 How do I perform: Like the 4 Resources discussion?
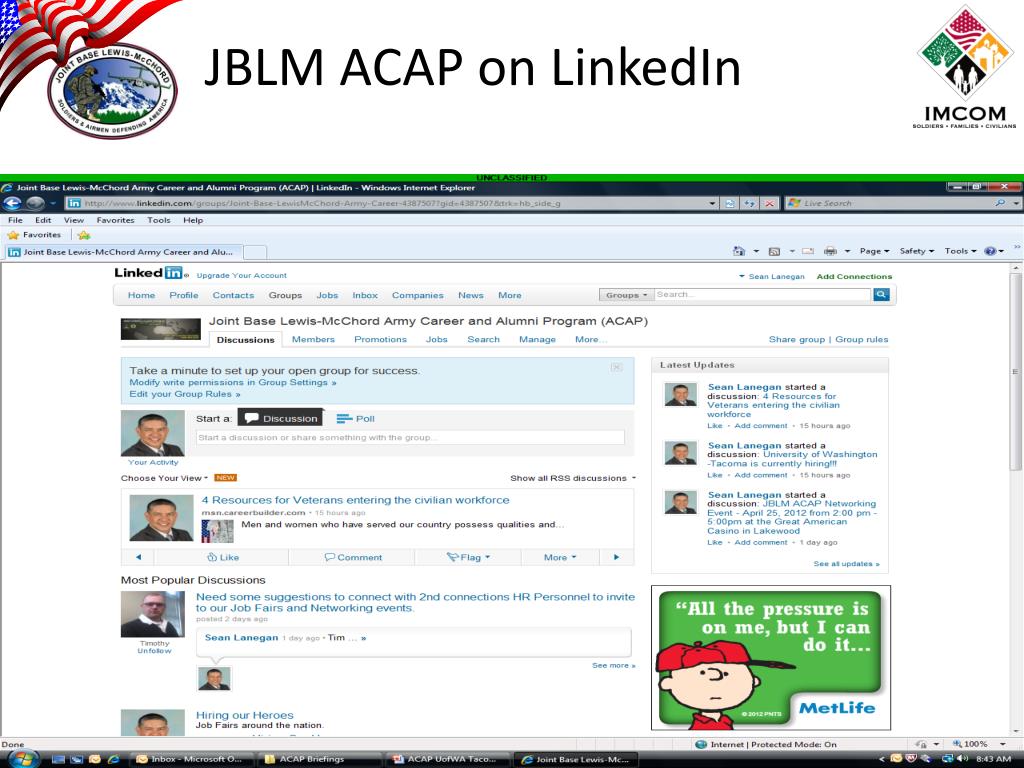click(223, 557)
